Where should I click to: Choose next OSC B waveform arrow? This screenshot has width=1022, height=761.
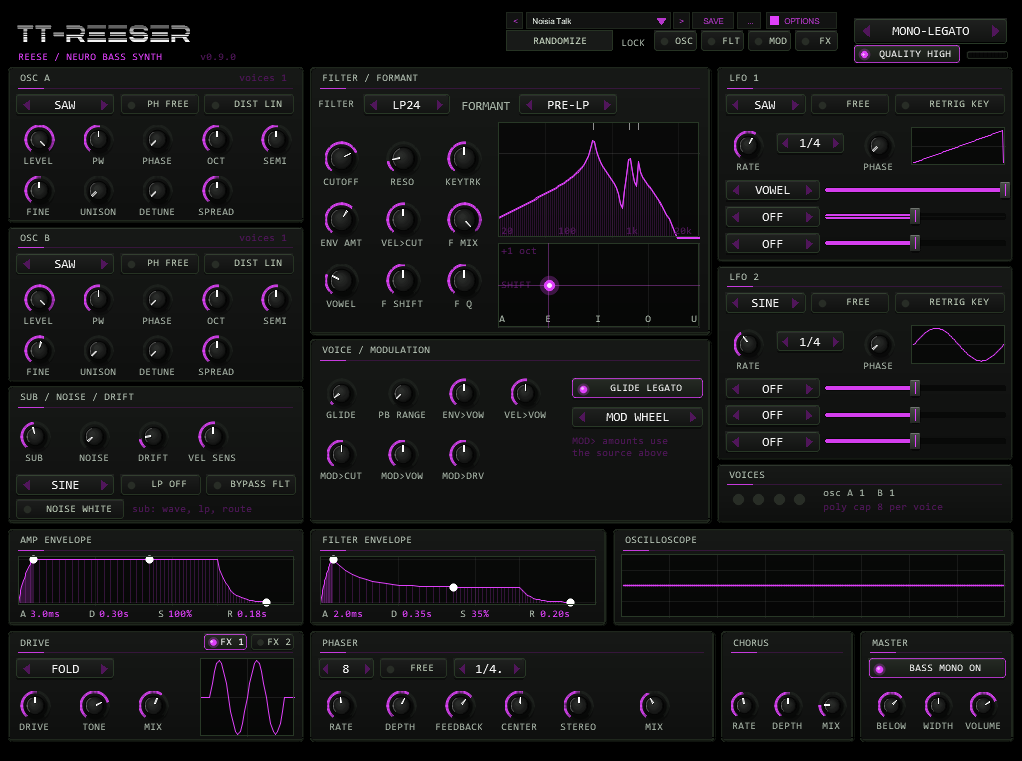(x=104, y=264)
